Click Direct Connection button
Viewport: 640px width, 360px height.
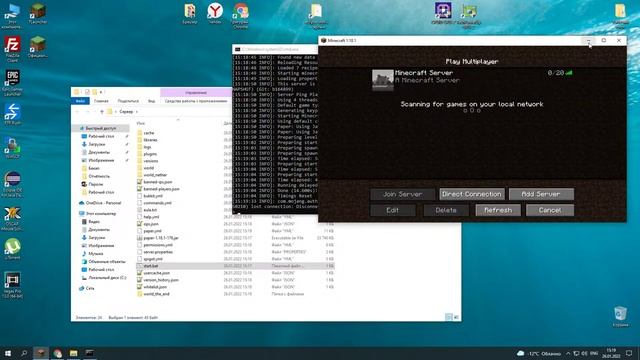(472, 194)
